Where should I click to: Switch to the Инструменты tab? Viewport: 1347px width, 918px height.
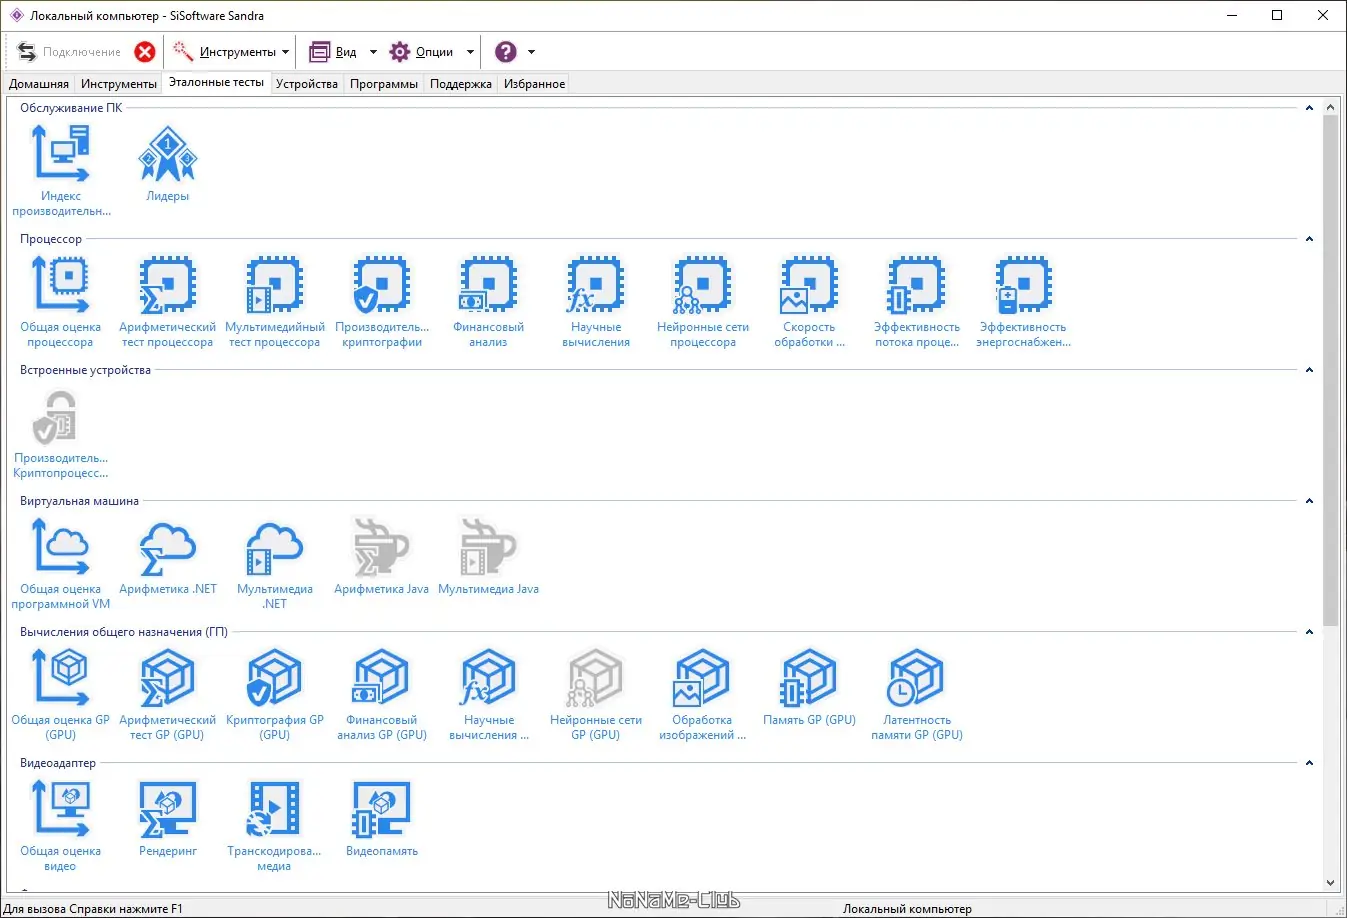(119, 84)
